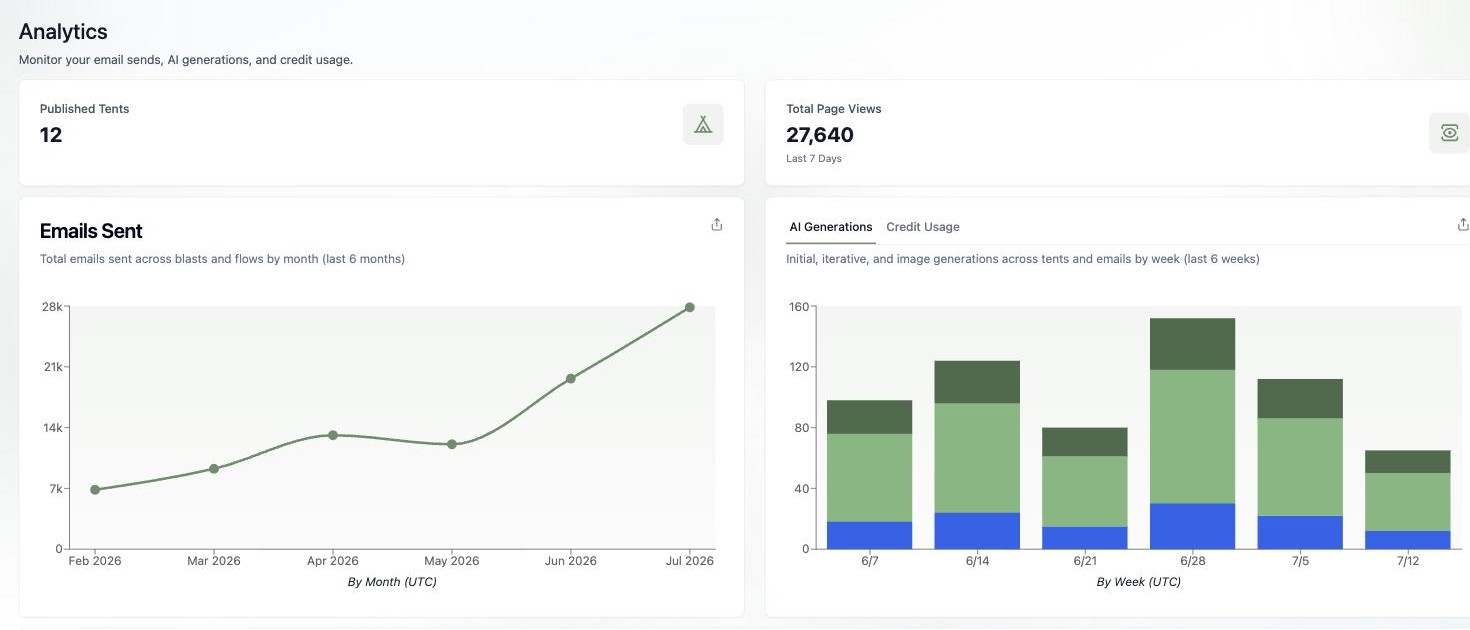Click the Mar 2026 data point on line chart

[214, 468]
